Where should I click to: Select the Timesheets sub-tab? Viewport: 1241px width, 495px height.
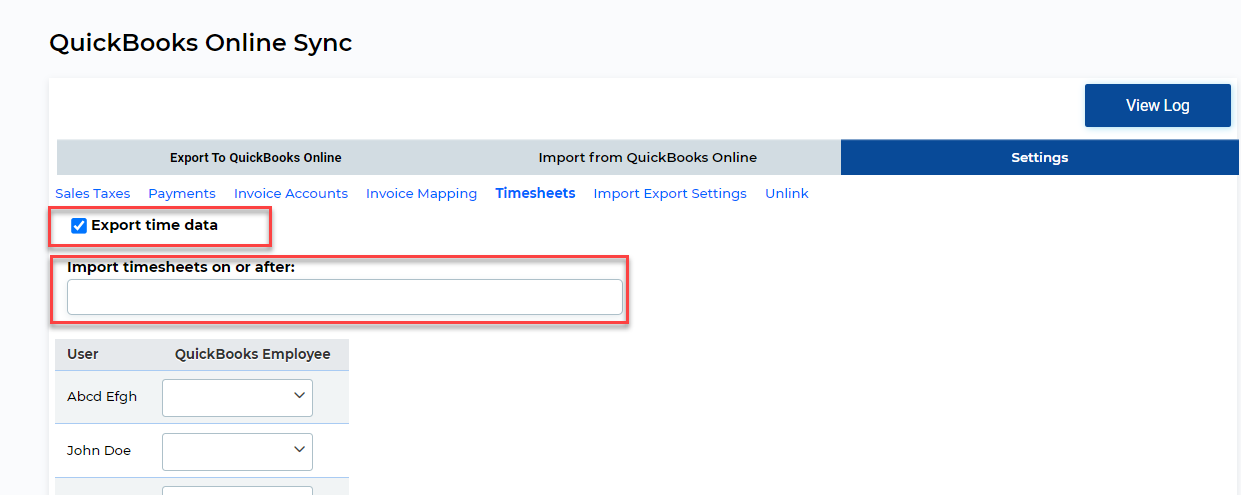tap(535, 193)
